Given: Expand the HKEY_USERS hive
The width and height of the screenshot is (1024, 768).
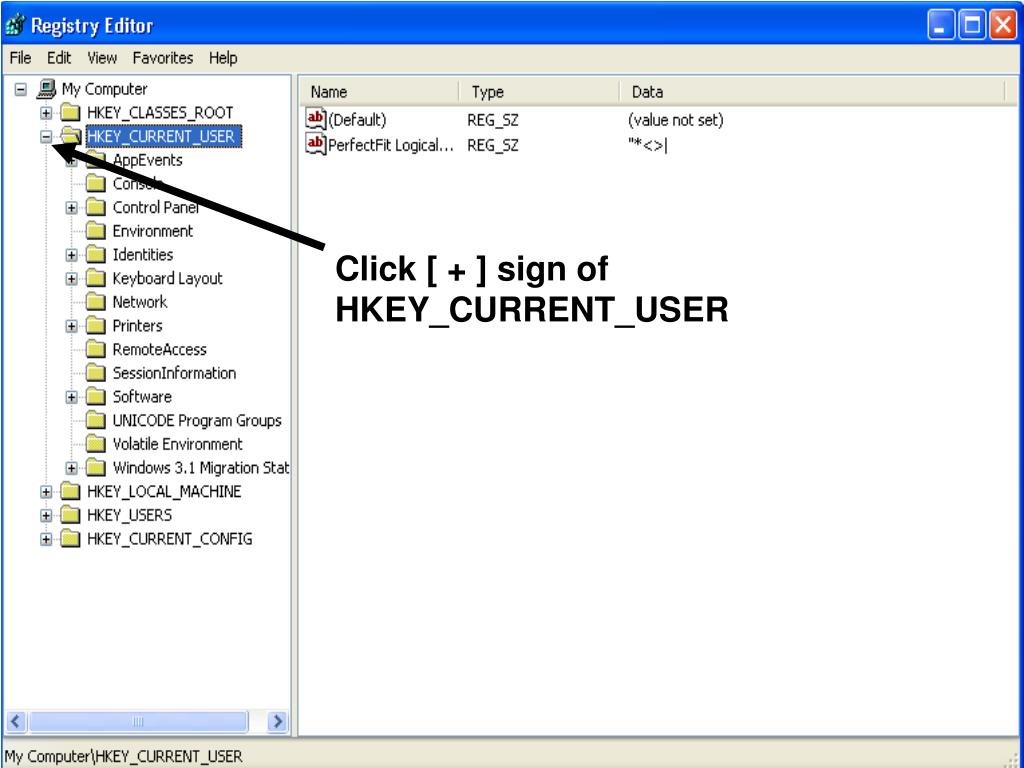Looking at the screenshot, I should [x=46, y=516].
